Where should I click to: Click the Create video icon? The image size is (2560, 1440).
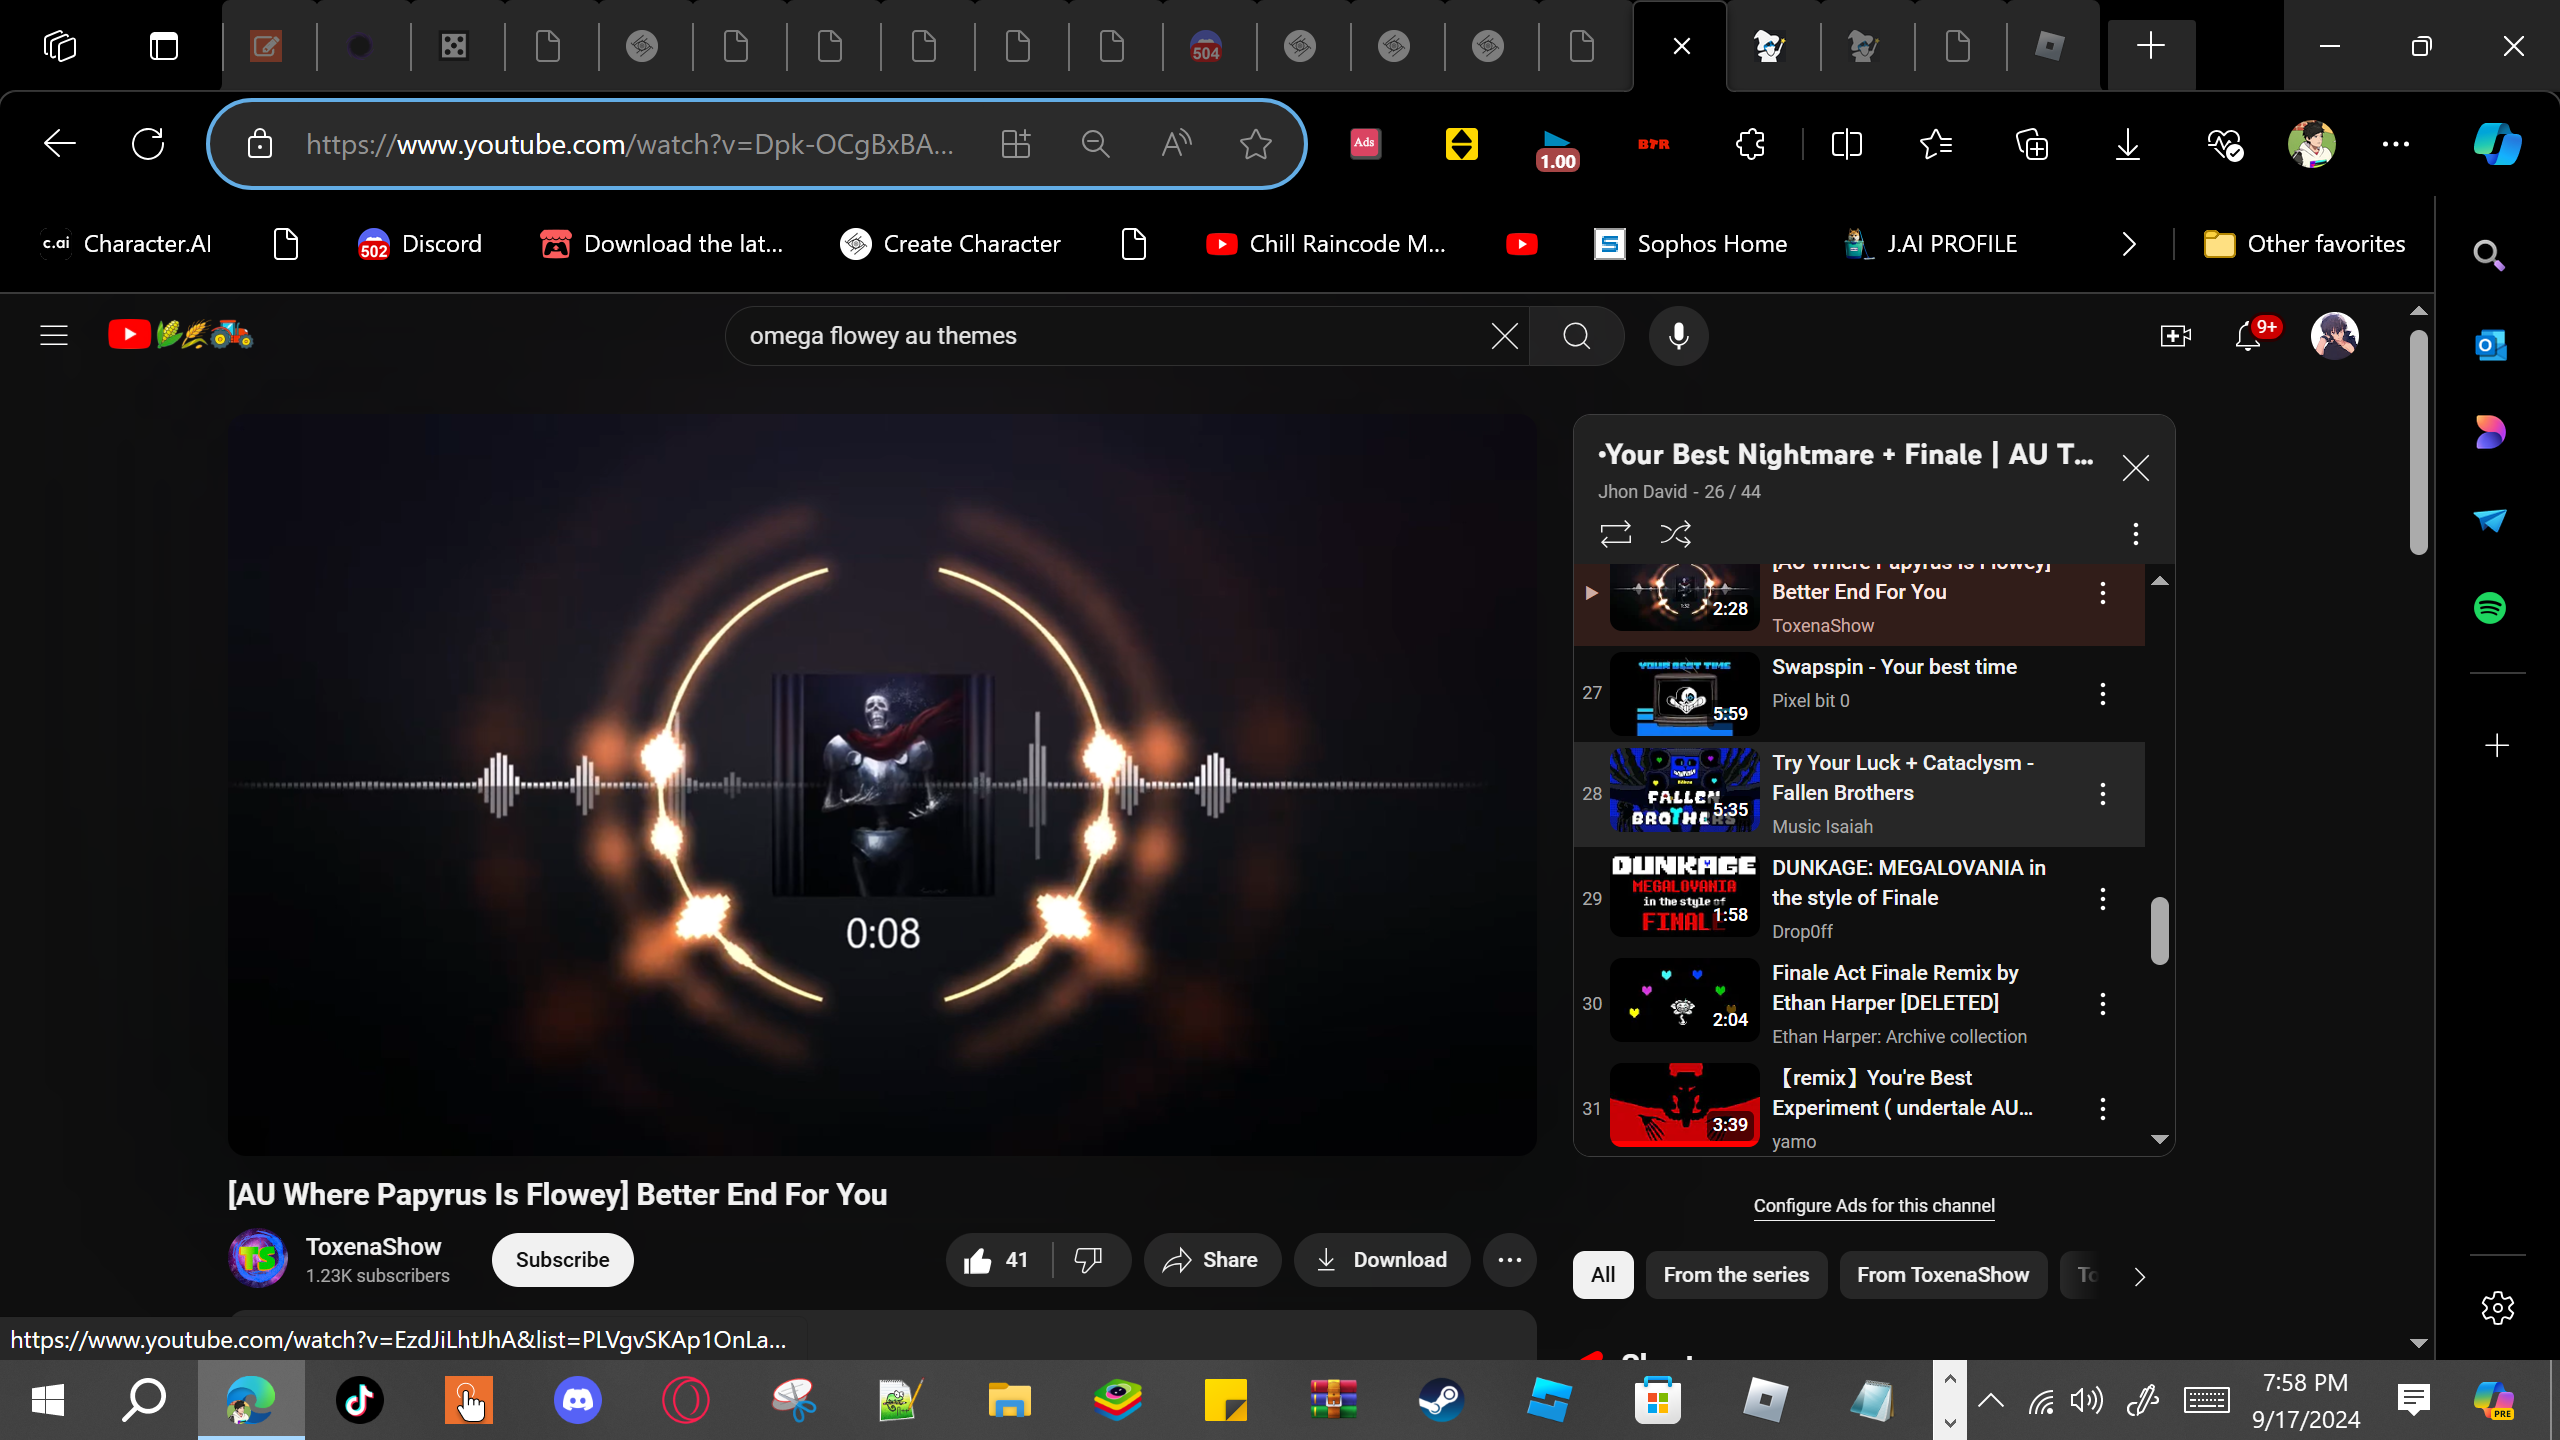(x=2175, y=336)
